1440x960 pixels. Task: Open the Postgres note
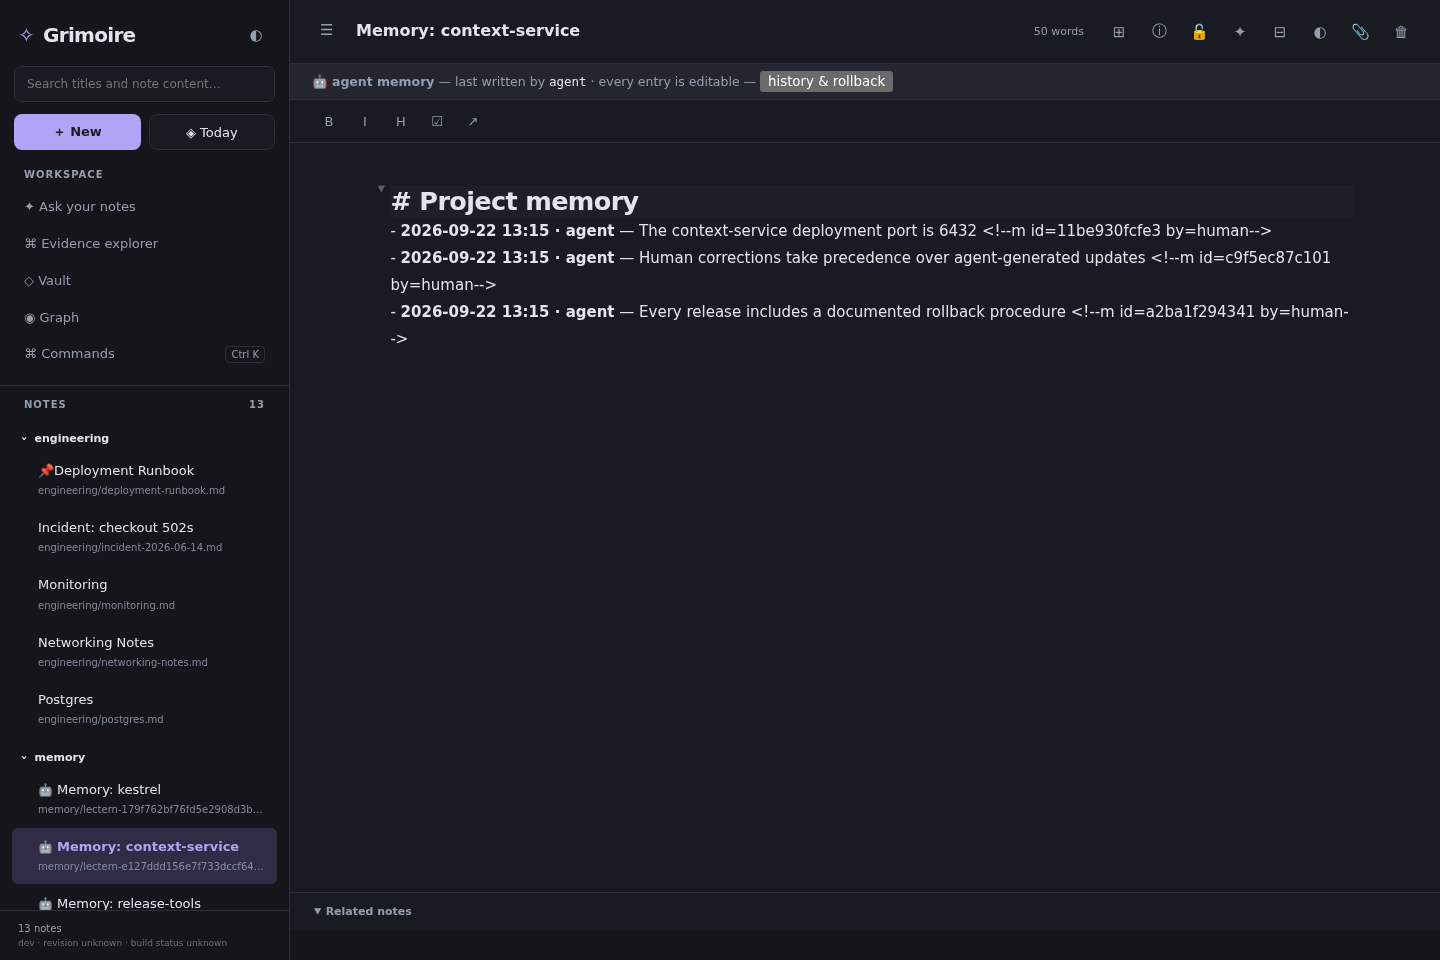pyautogui.click(x=144, y=708)
